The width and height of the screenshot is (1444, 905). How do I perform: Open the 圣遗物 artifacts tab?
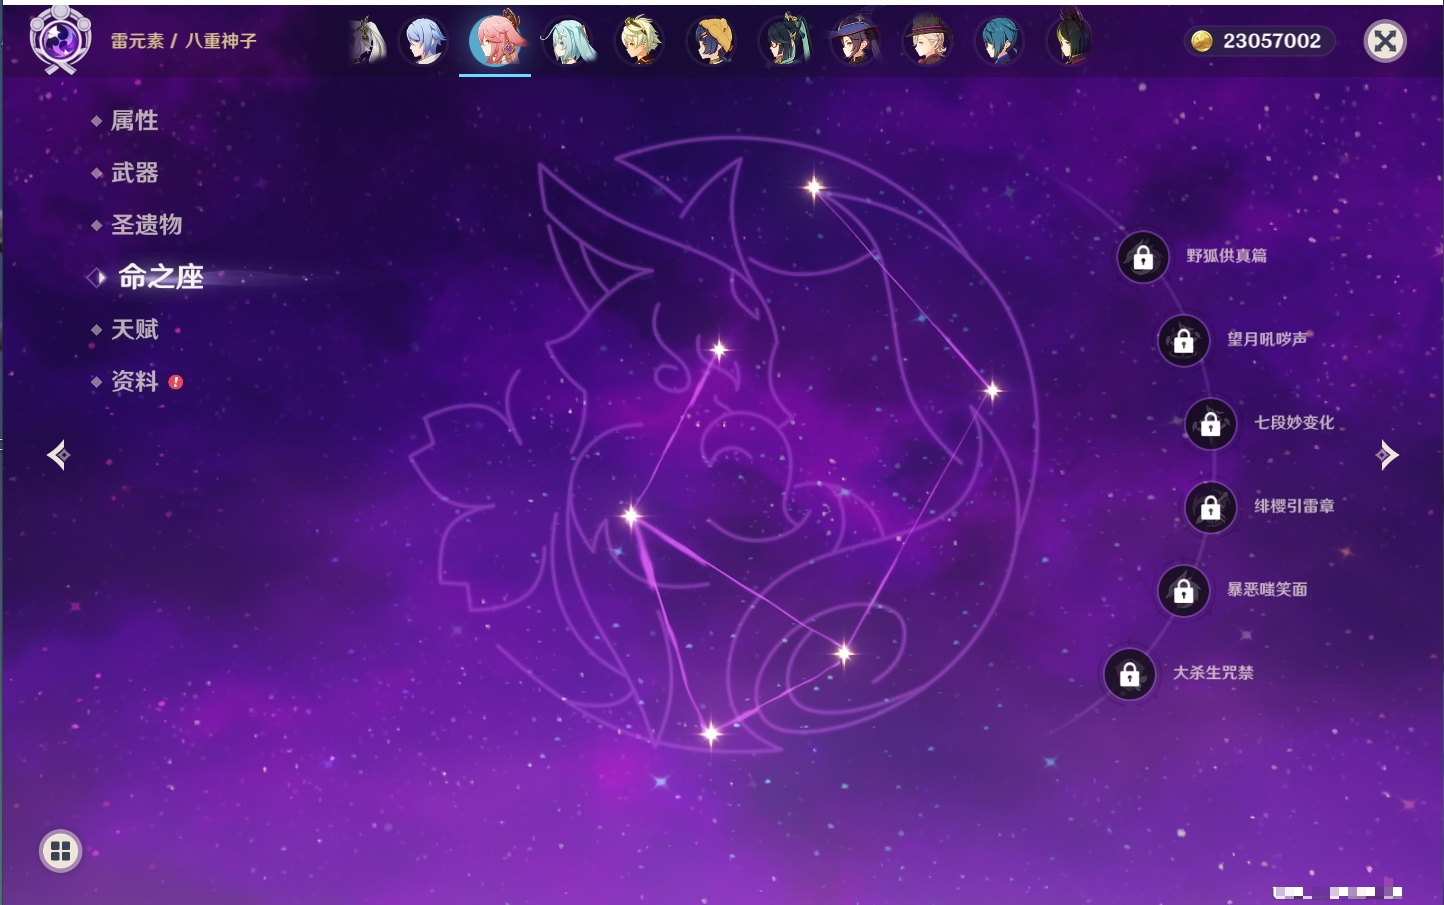pos(146,225)
